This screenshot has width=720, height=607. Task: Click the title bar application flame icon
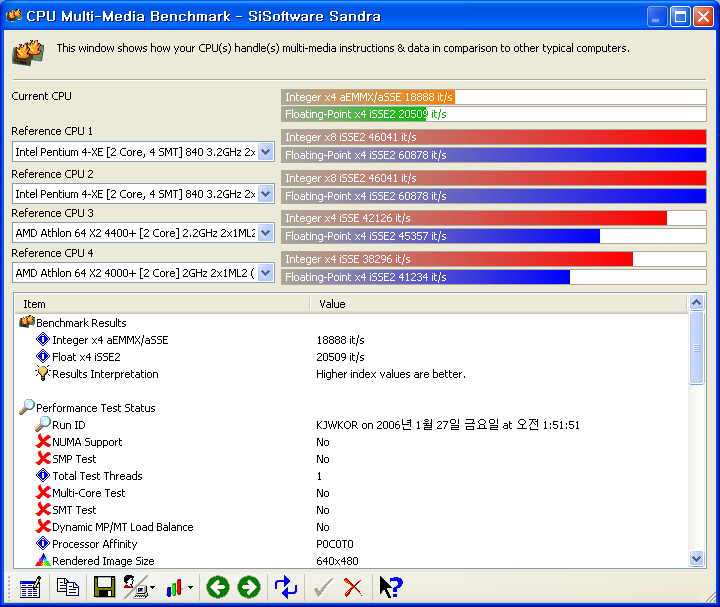click(14, 16)
